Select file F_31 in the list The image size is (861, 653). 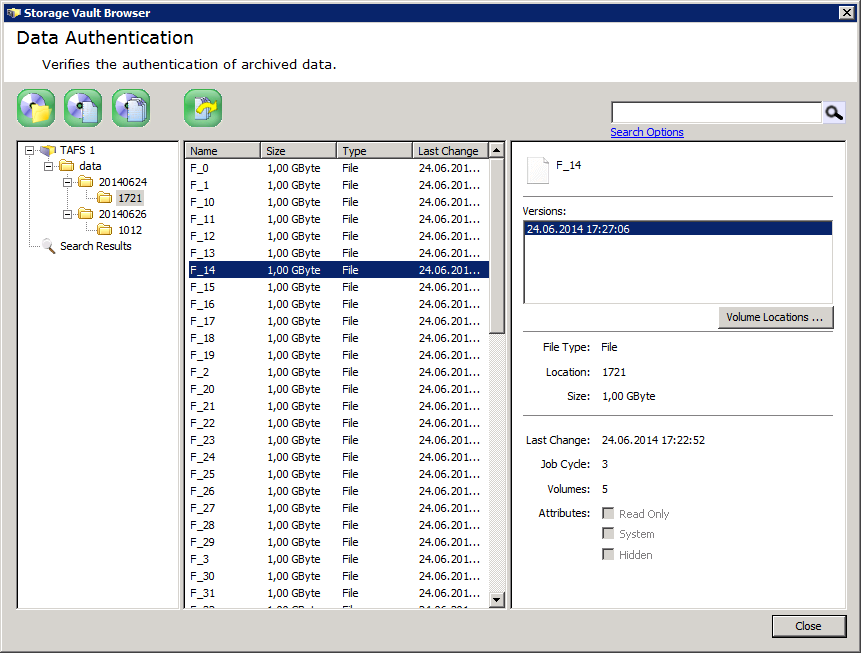(337, 594)
